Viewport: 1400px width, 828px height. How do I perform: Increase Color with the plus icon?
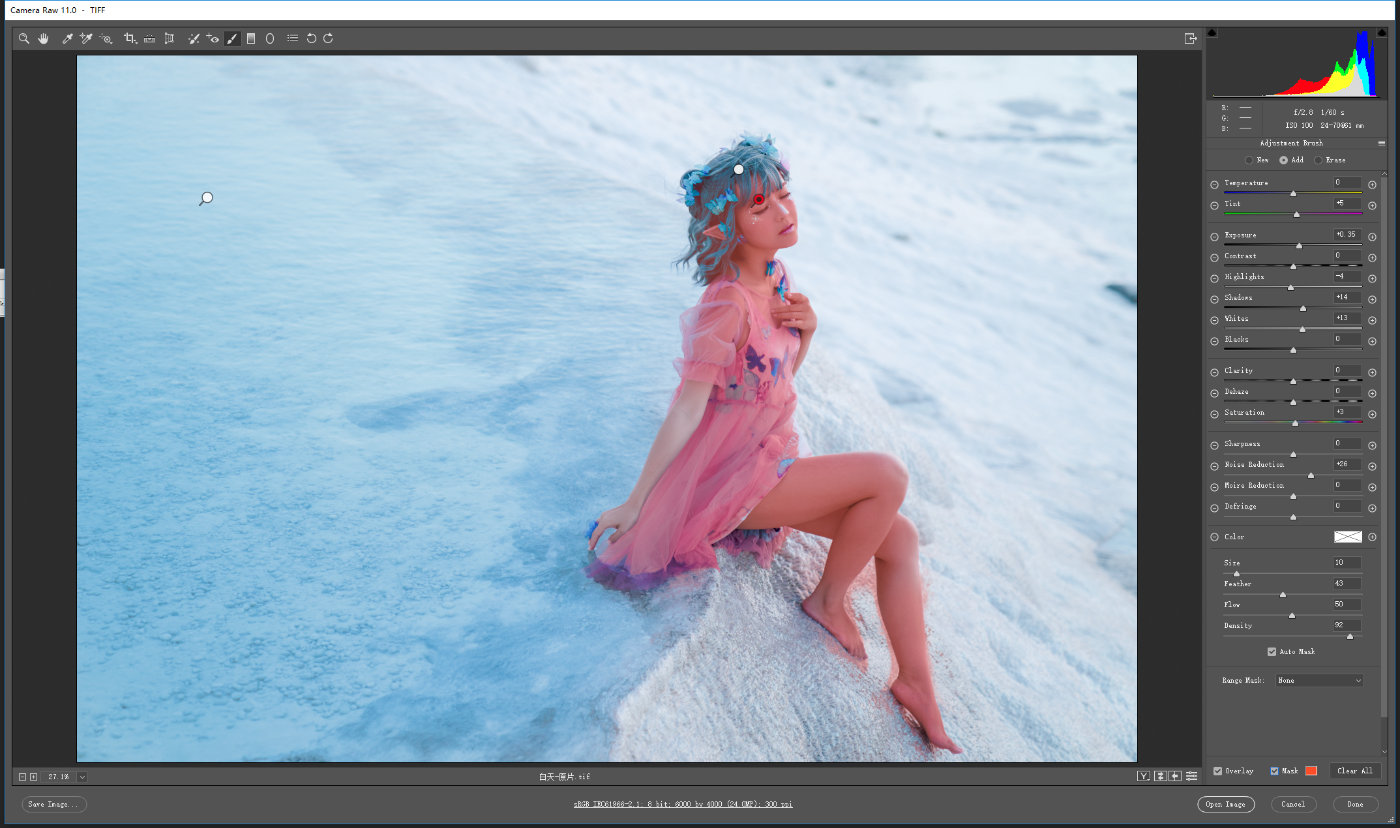pos(1372,538)
